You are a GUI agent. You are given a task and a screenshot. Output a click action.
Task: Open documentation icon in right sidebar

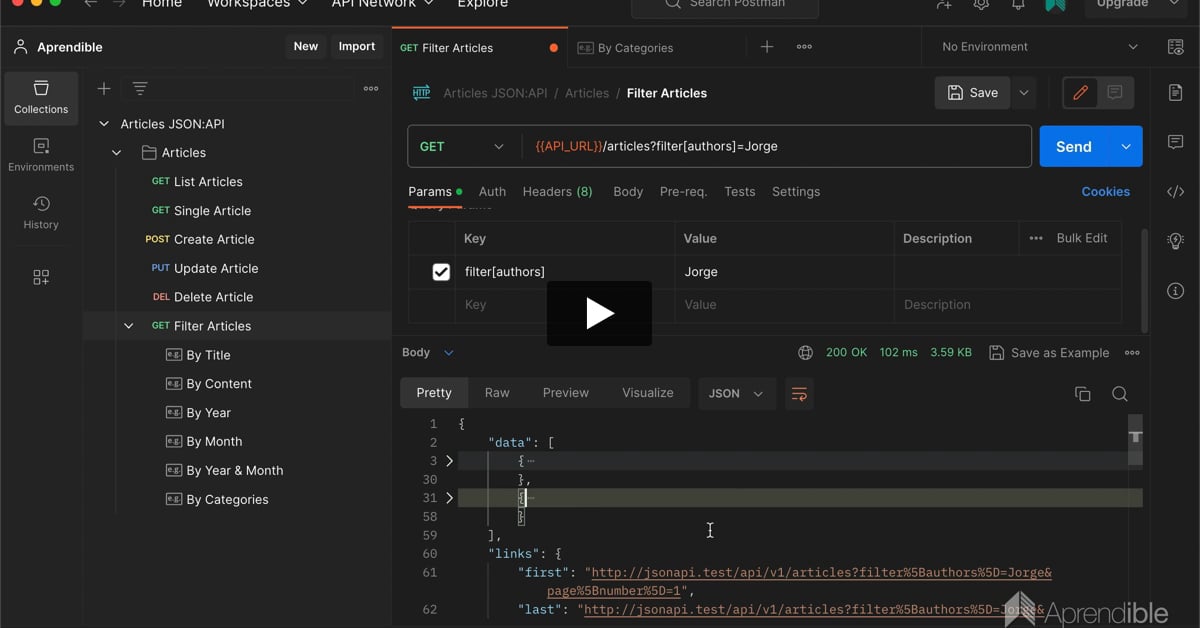click(1176, 93)
